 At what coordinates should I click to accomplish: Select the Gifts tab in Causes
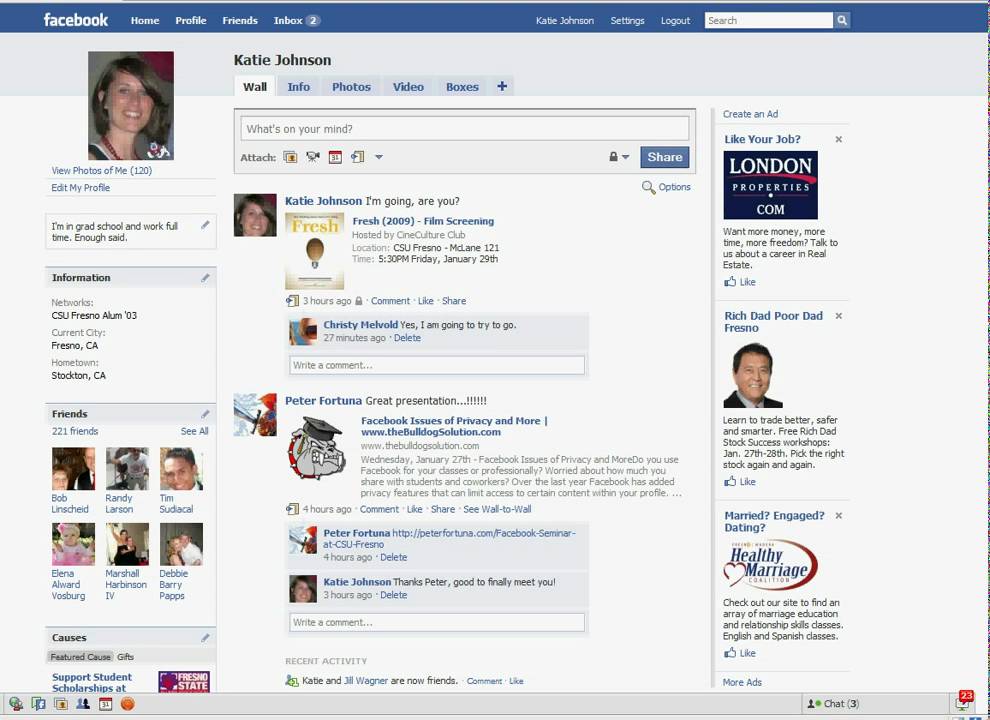[125, 657]
